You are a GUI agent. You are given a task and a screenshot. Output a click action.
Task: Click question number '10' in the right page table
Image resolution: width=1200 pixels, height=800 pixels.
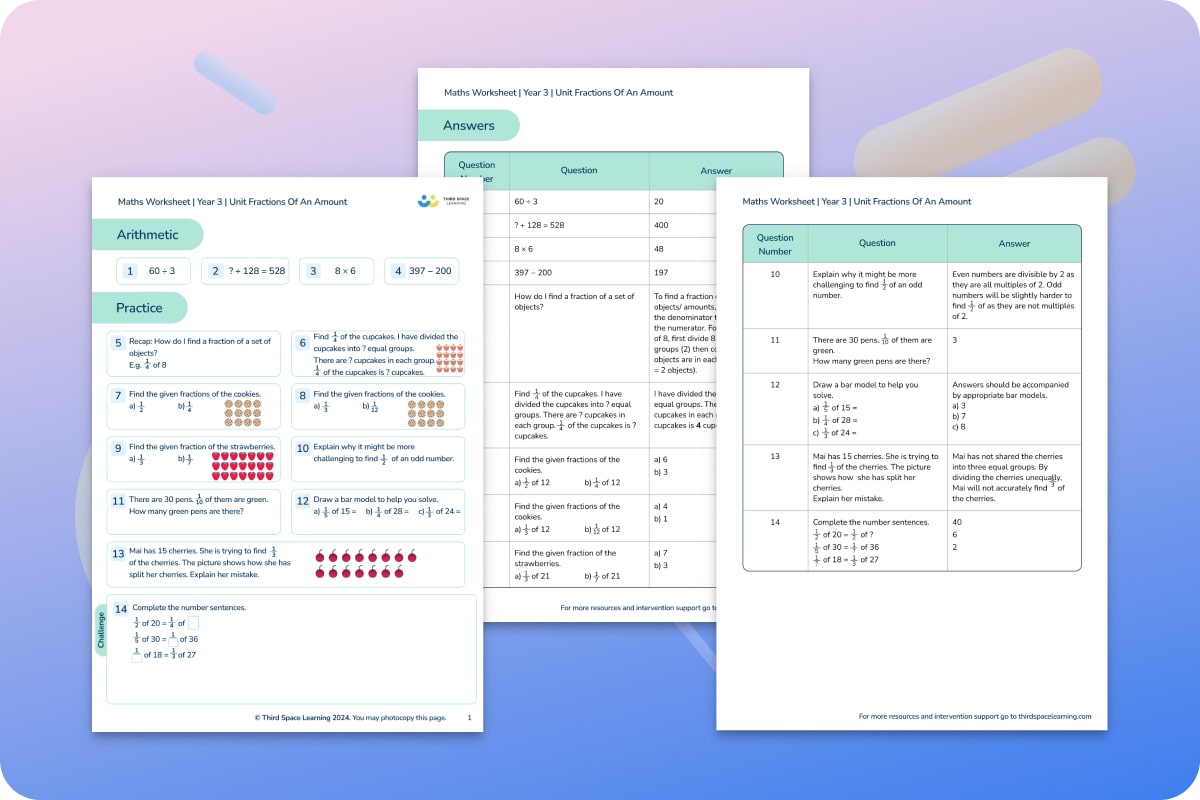coord(775,273)
